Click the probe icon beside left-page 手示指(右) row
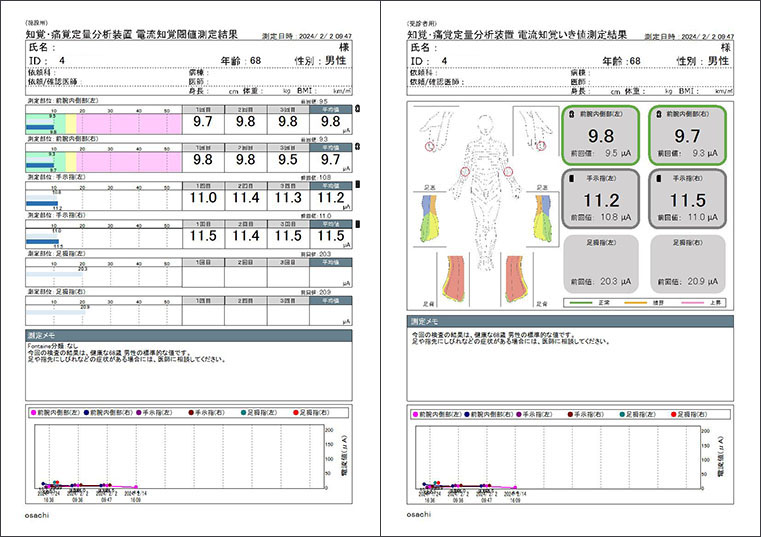This screenshot has height=537, width=761. [358, 224]
